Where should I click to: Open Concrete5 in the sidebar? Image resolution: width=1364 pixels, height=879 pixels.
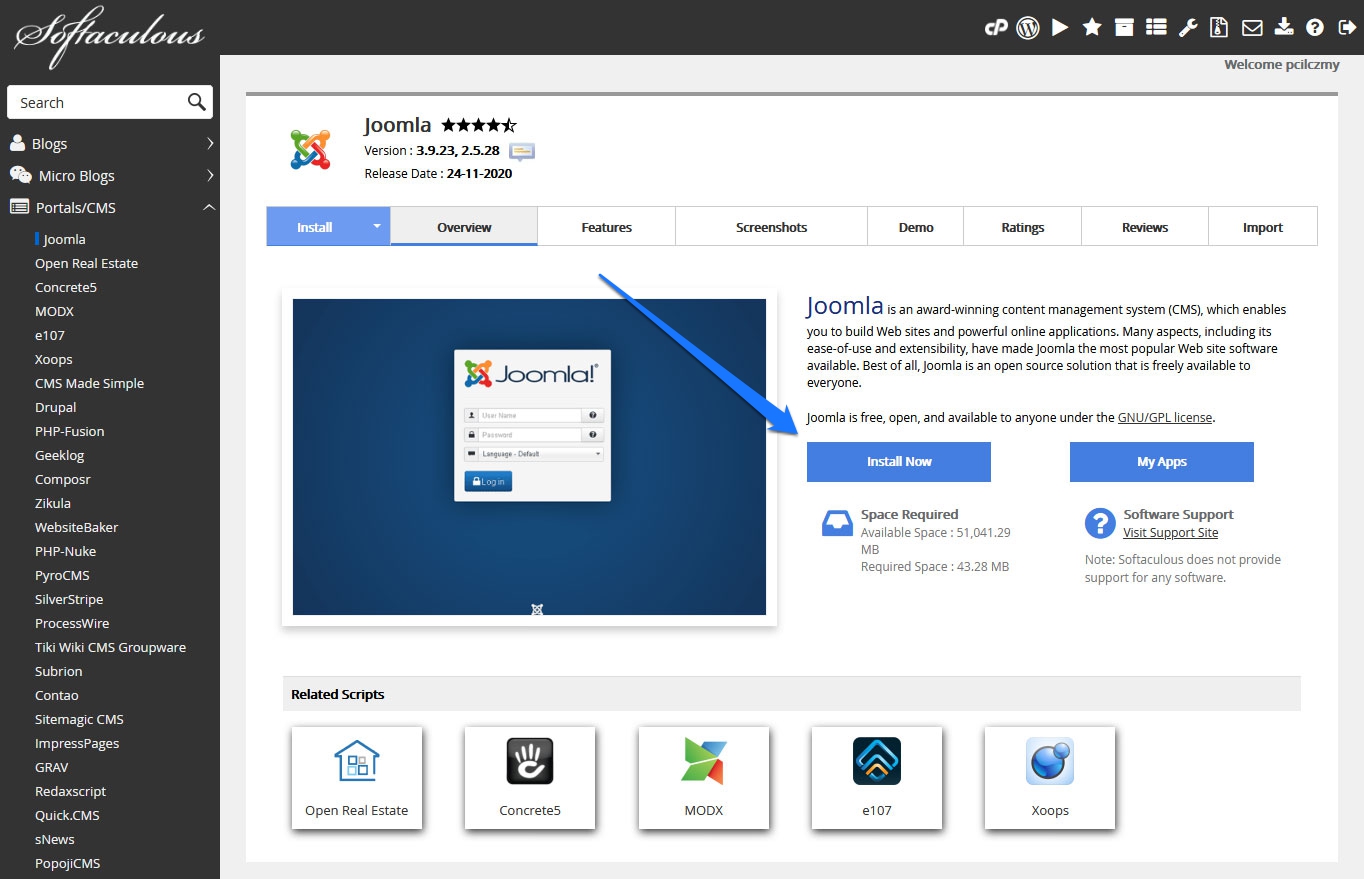click(65, 288)
